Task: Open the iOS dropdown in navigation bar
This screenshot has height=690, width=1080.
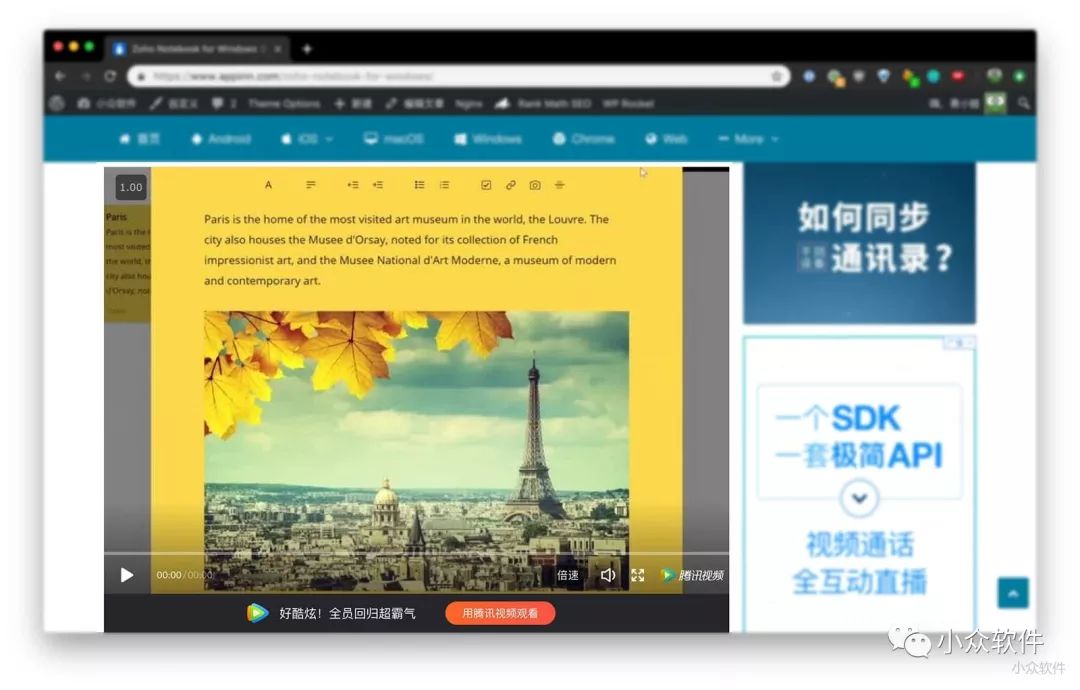Action: pos(306,139)
